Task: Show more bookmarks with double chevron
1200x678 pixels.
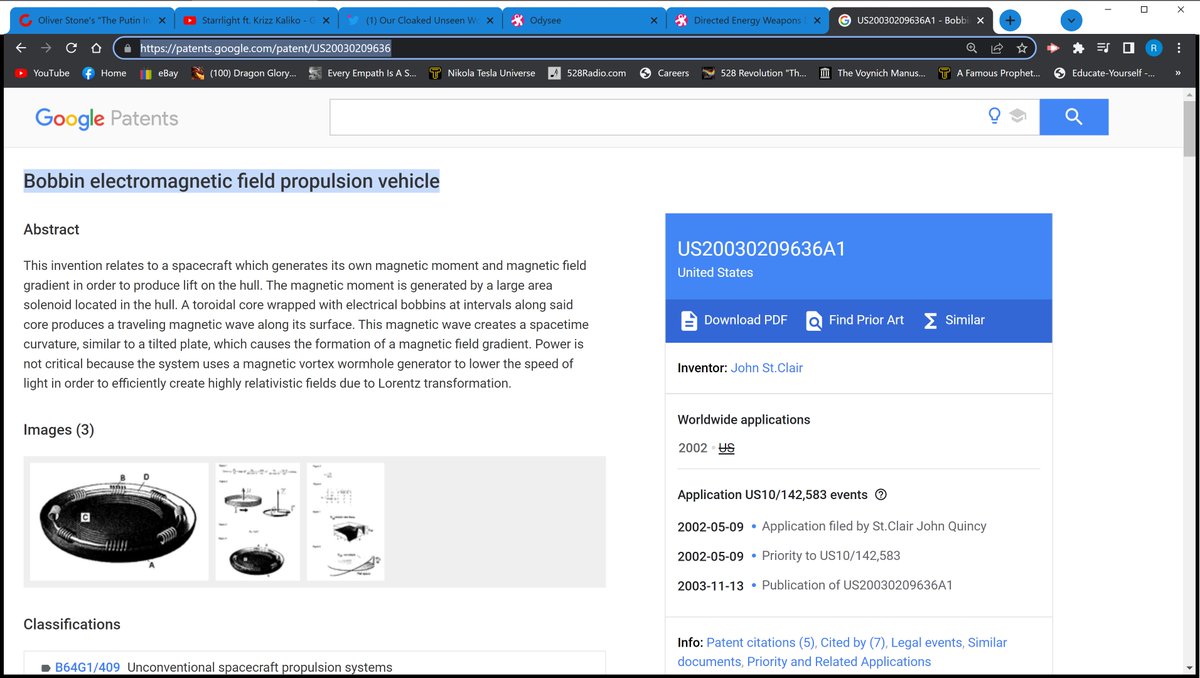Action: click(x=1178, y=73)
